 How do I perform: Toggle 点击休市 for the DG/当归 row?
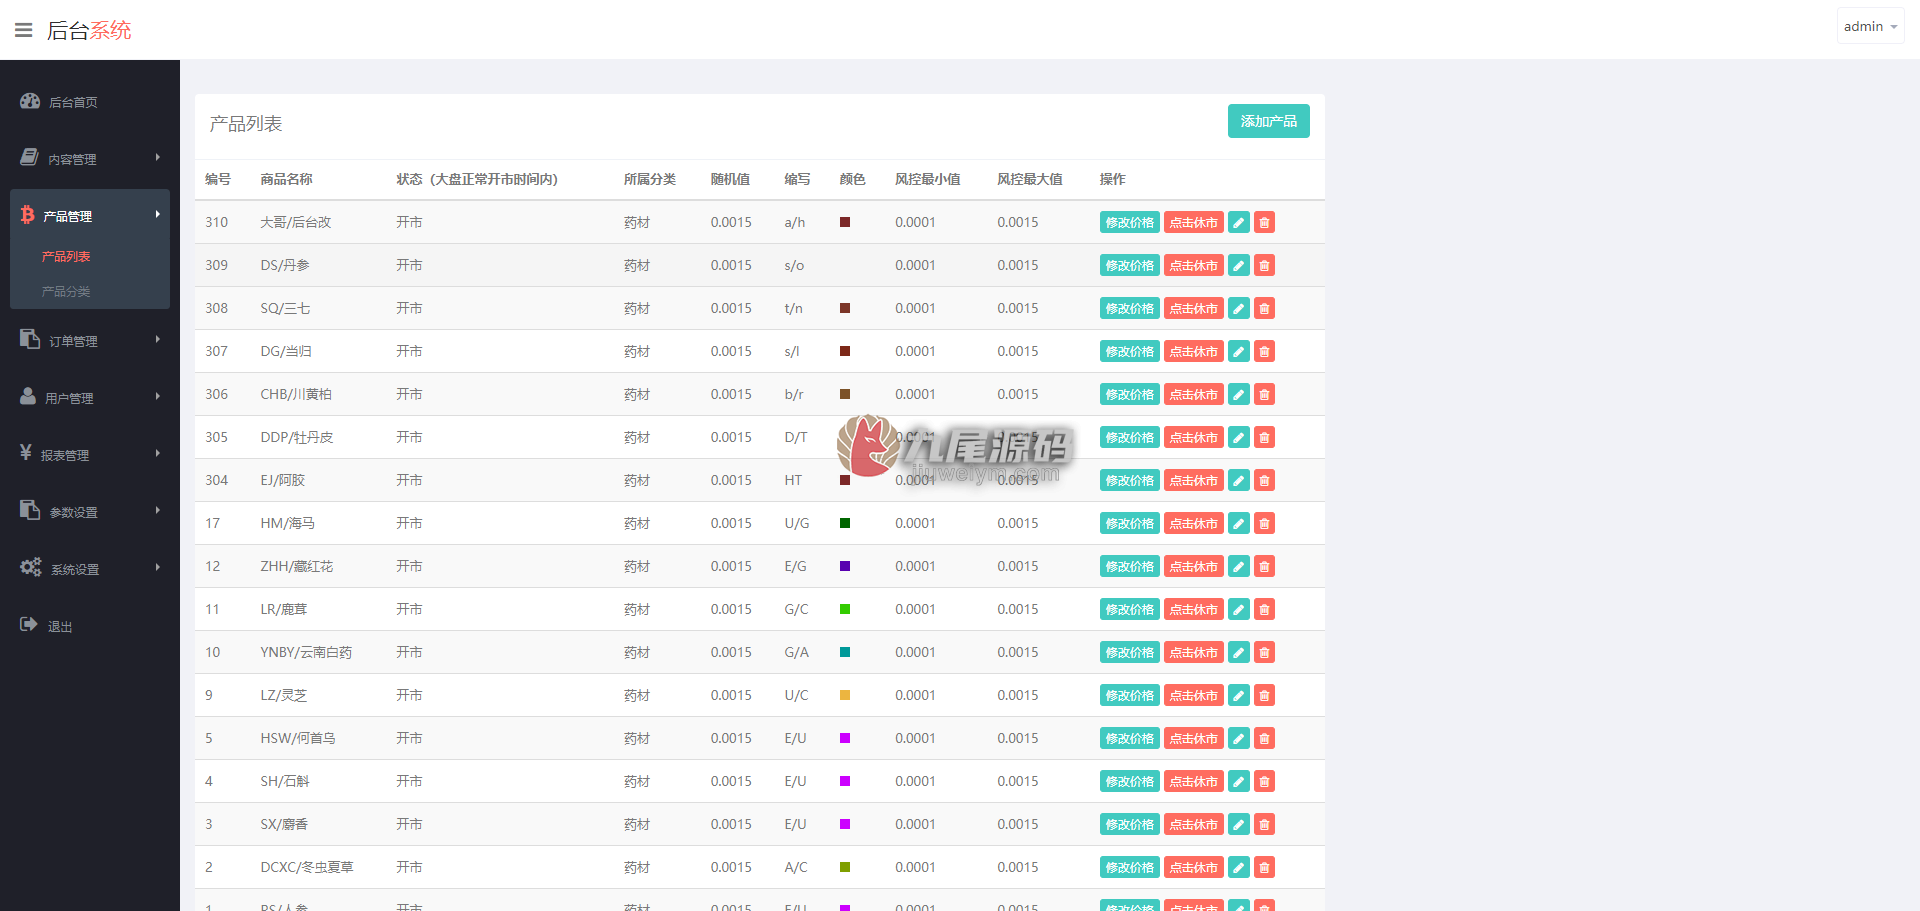1193,351
